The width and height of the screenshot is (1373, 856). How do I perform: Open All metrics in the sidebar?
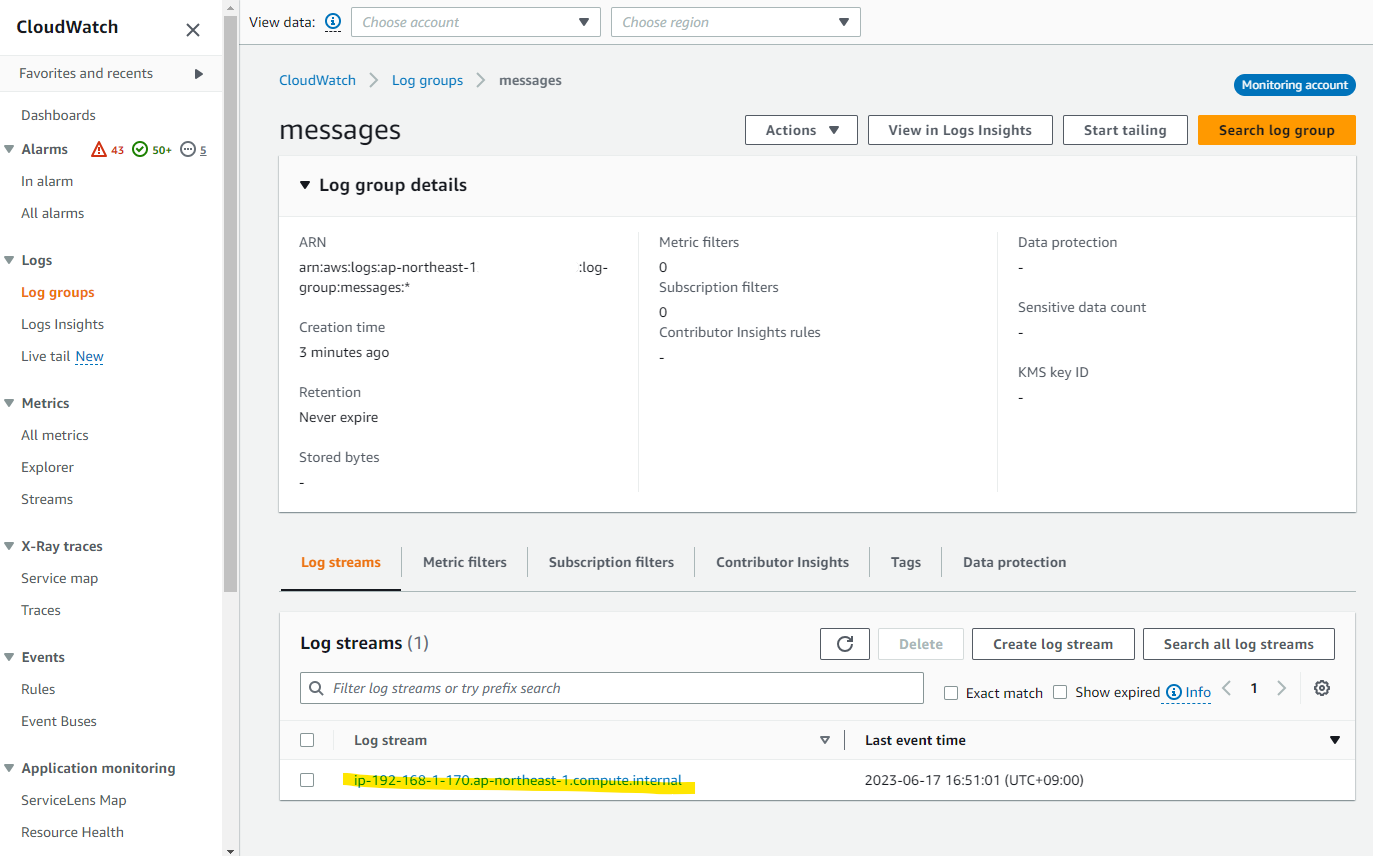[55, 435]
